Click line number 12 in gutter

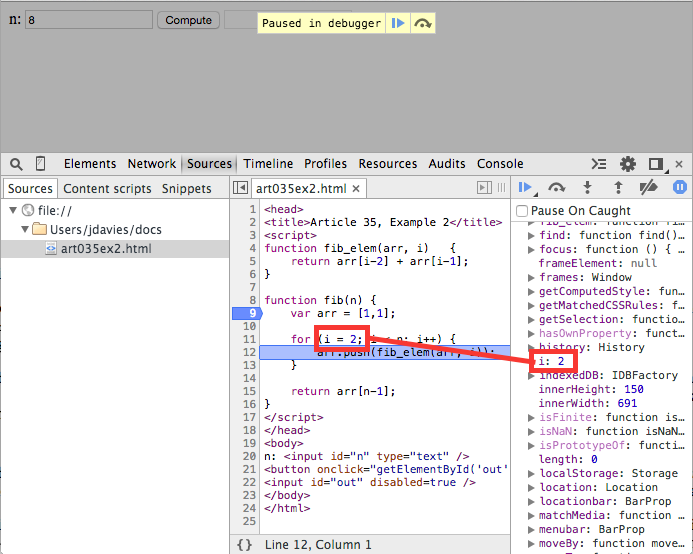tap(249, 352)
